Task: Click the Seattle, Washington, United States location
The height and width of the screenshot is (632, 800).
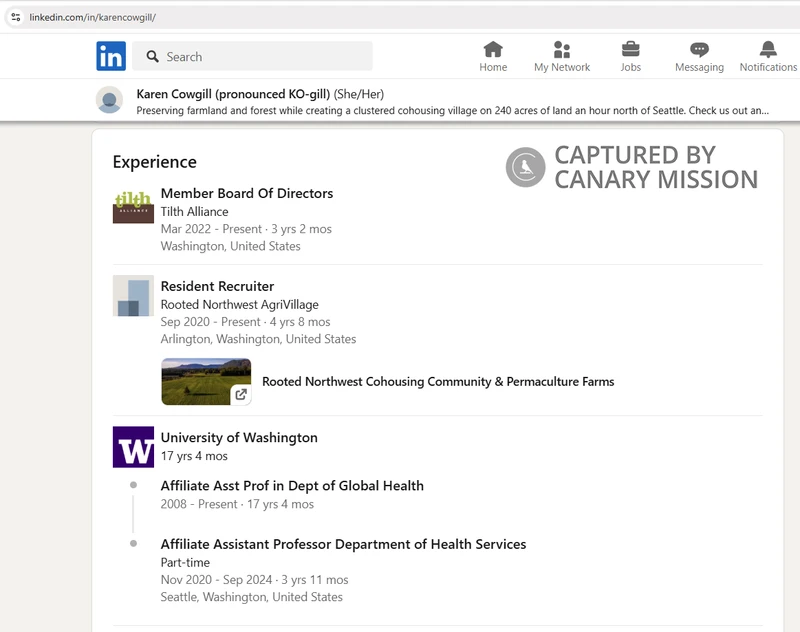Action: (x=252, y=597)
